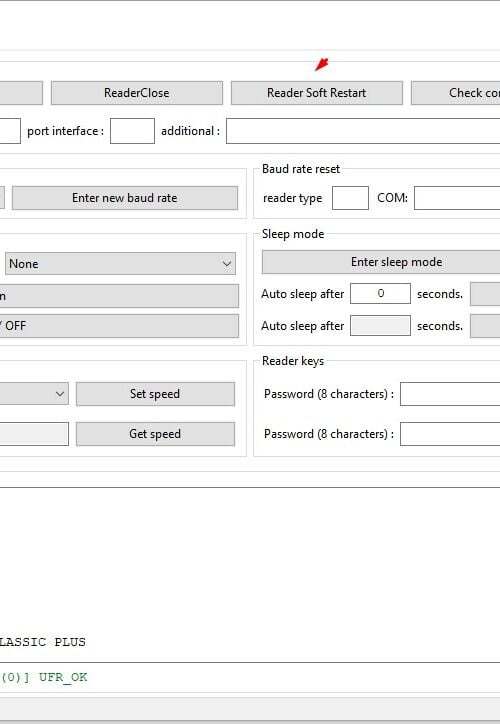The width and height of the screenshot is (500, 724).
Task: Focus the first Password (8 characters) field
Action: [x=450, y=394]
